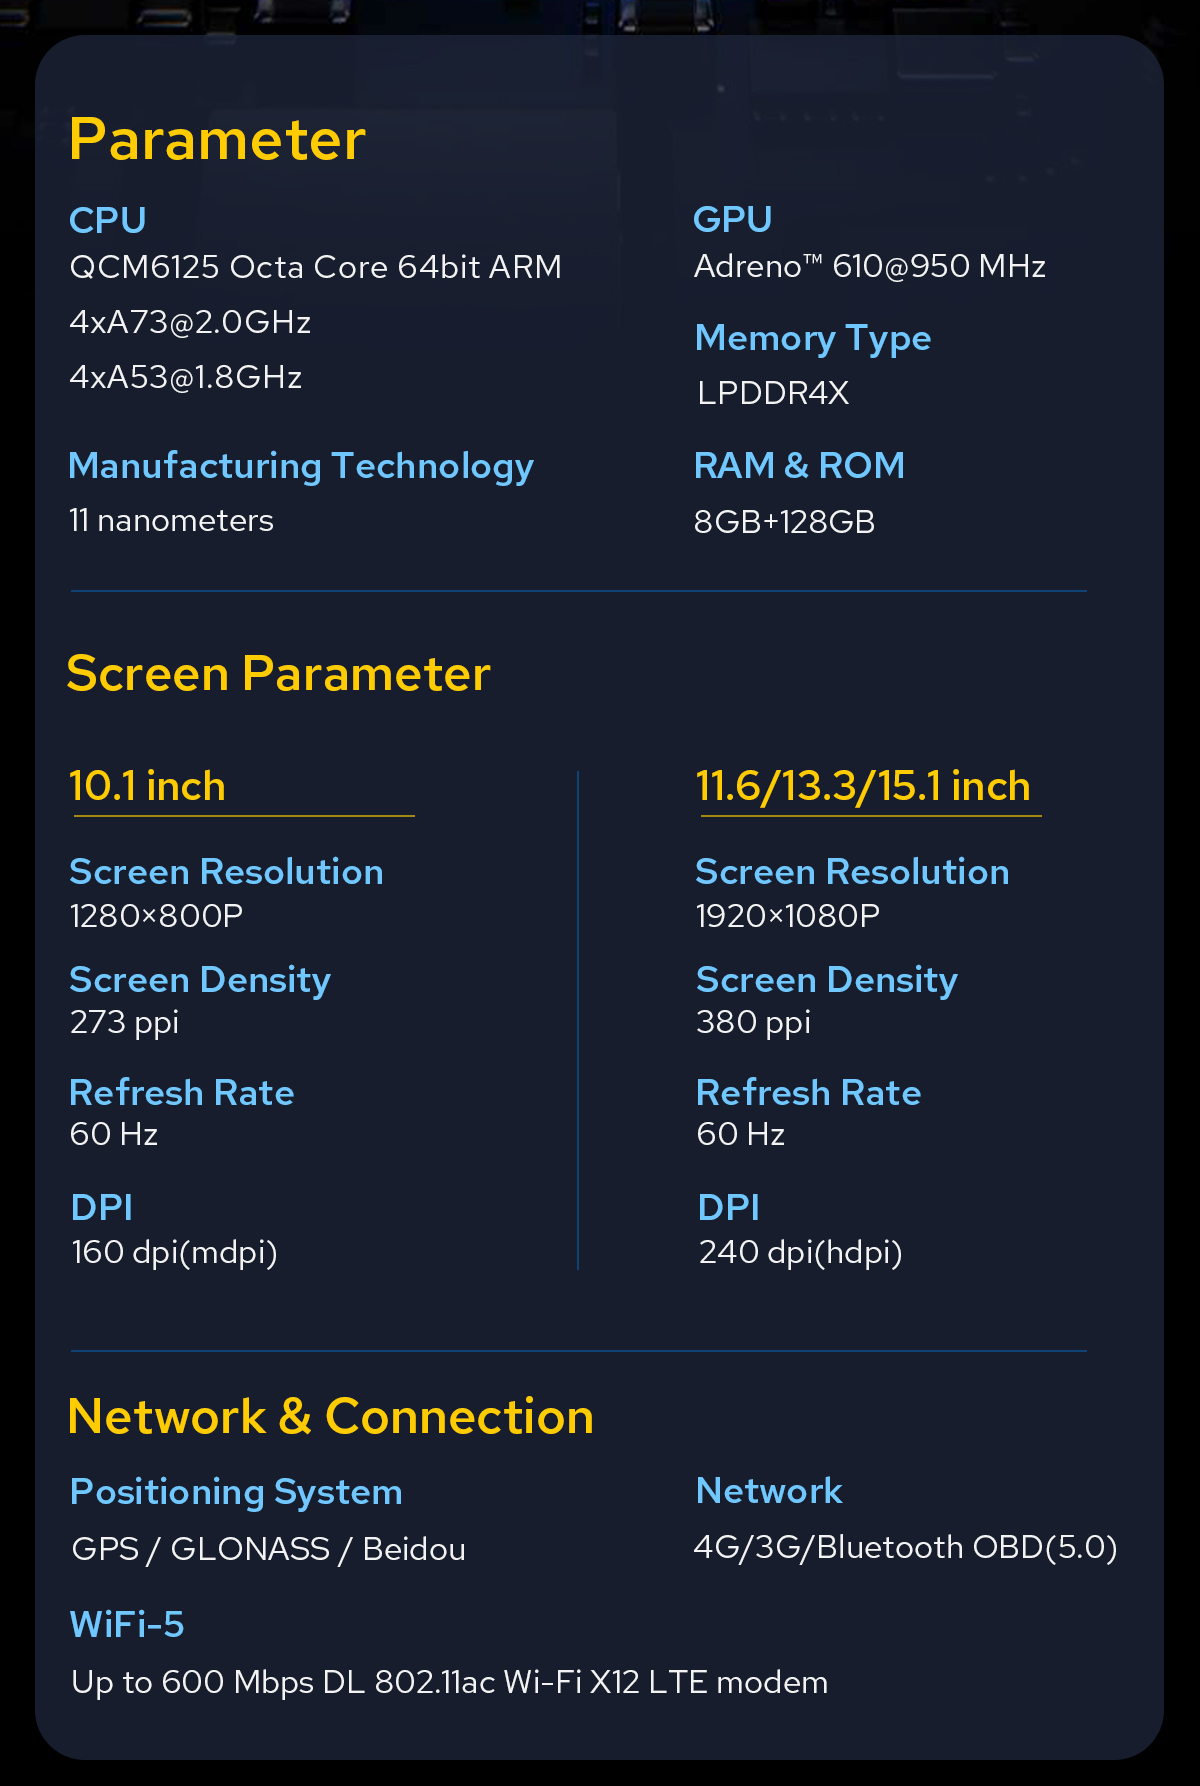Select the Manufacturing Technology heading
This screenshot has height=1786, width=1200.
pos(301,467)
